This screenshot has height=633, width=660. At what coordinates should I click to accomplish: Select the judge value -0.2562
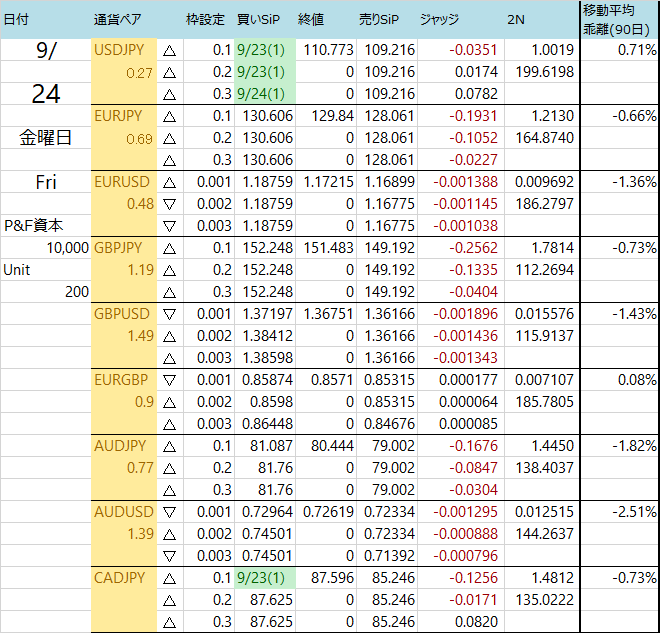pos(473,247)
